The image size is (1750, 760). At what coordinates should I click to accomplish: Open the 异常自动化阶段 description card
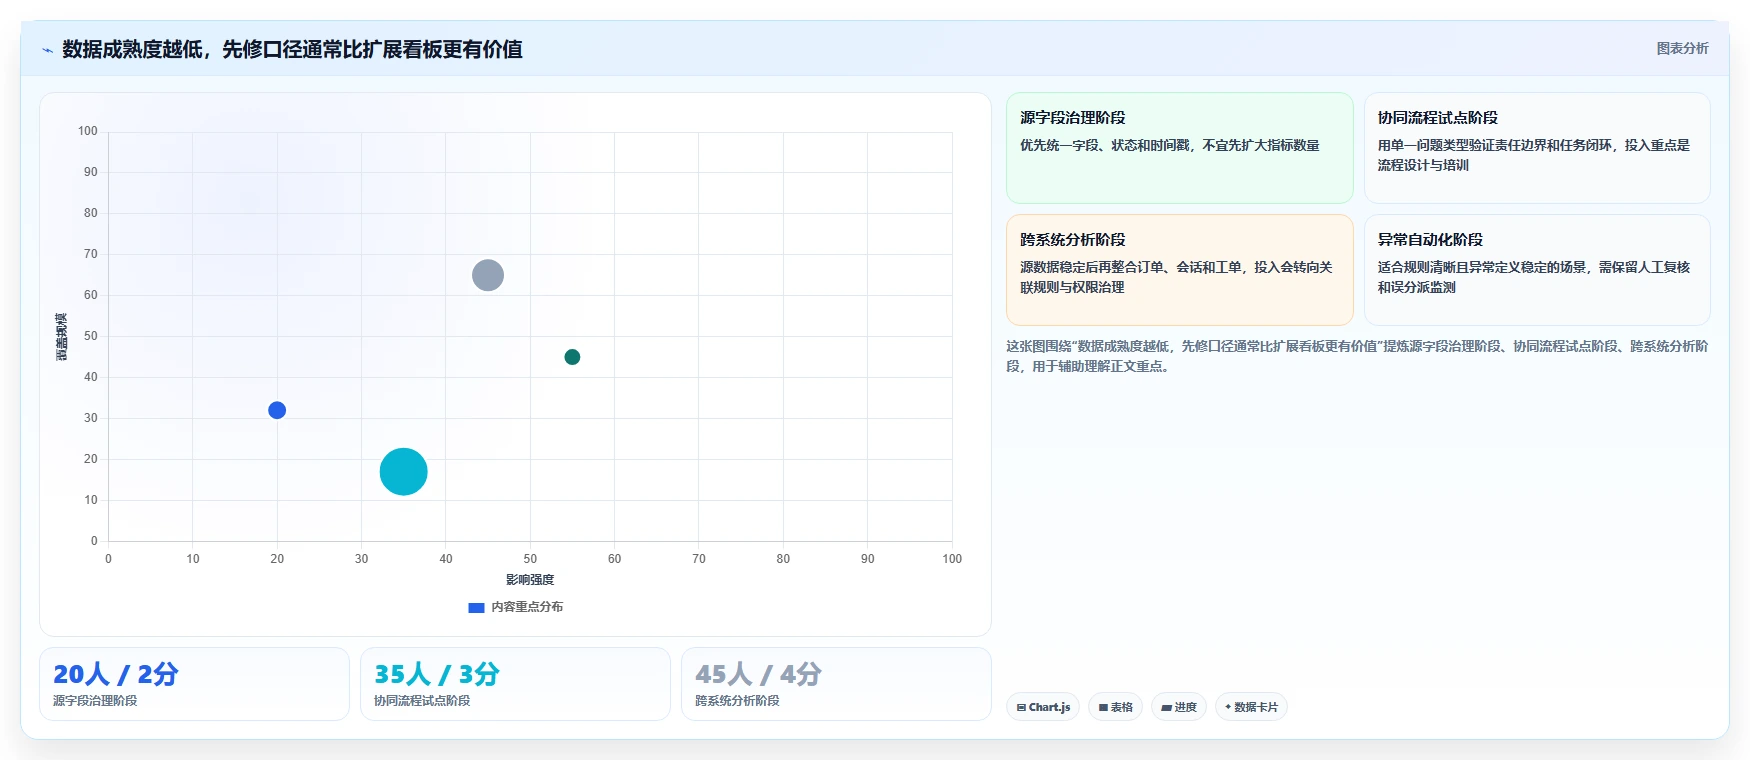coord(1537,270)
